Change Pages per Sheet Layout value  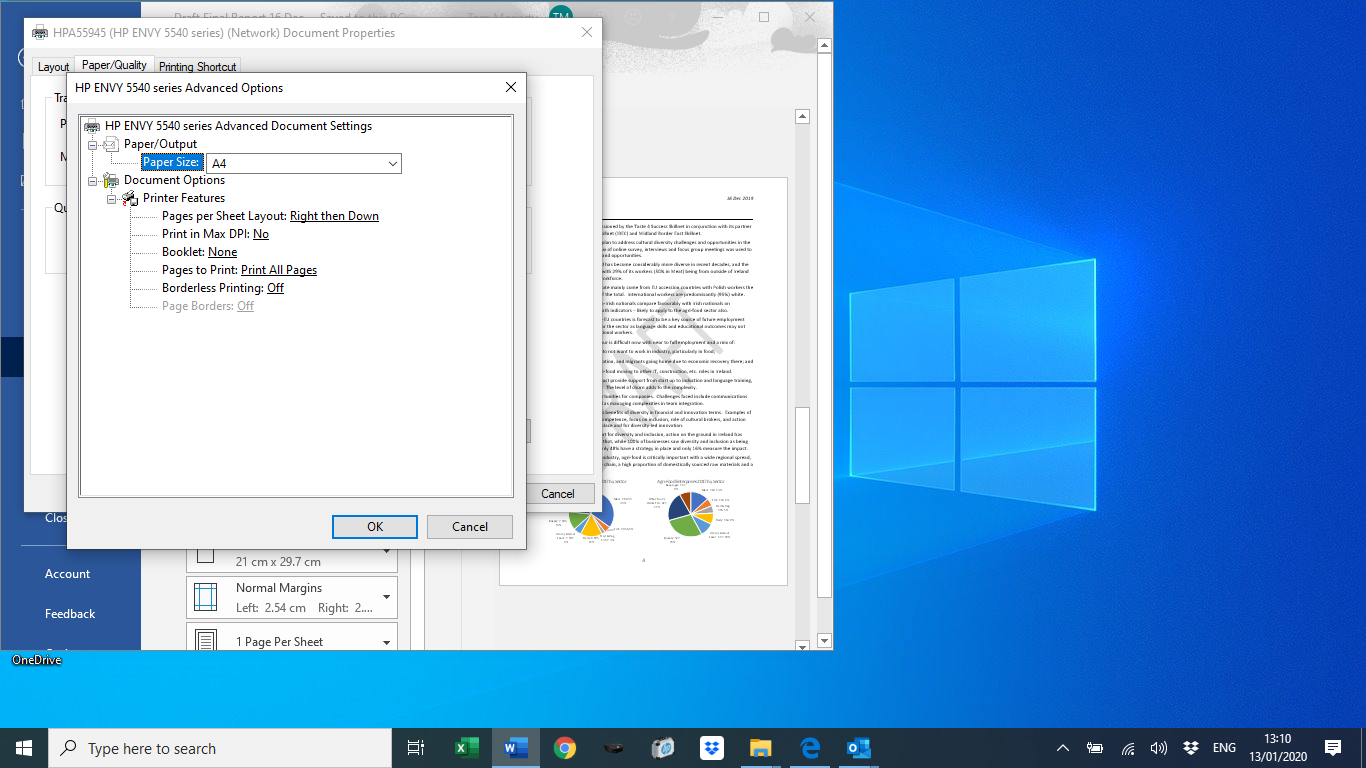[334, 216]
